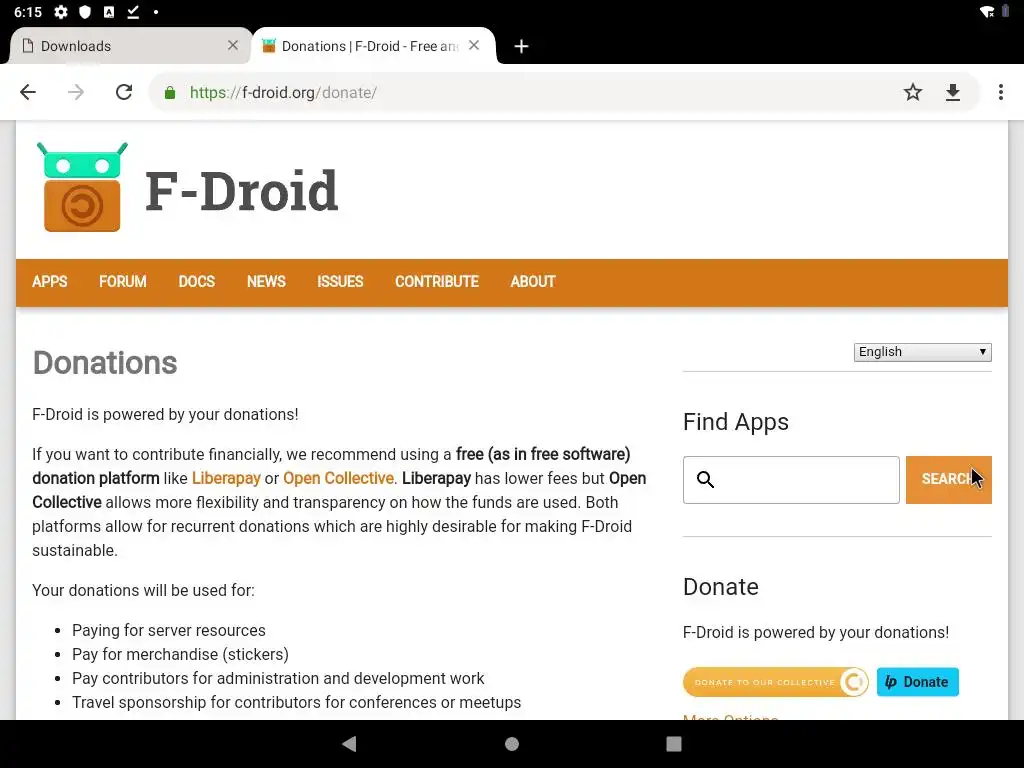Tap the checkmark icon in the status bar
The image size is (1024, 768).
[x=133, y=12]
